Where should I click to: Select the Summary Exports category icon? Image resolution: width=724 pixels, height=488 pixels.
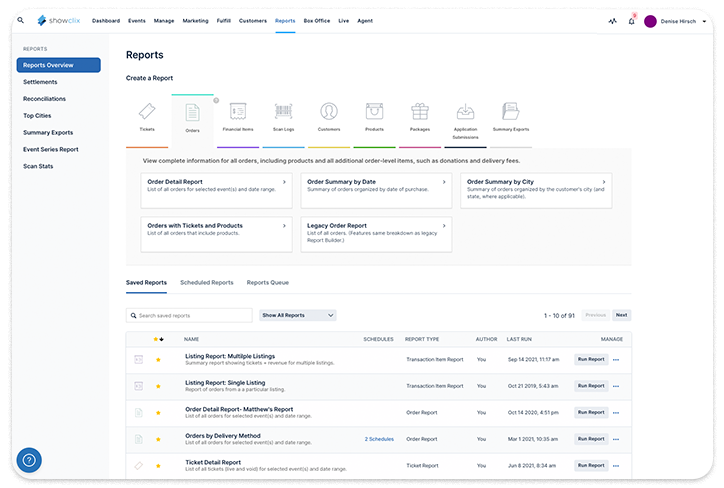click(x=511, y=111)
